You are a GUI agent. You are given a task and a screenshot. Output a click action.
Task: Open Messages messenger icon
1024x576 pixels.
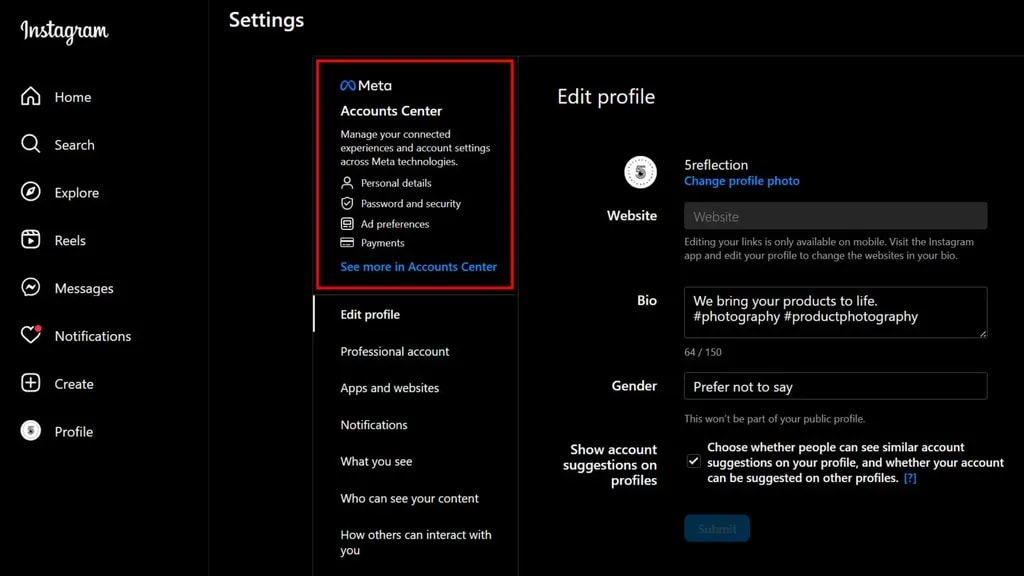31,288
